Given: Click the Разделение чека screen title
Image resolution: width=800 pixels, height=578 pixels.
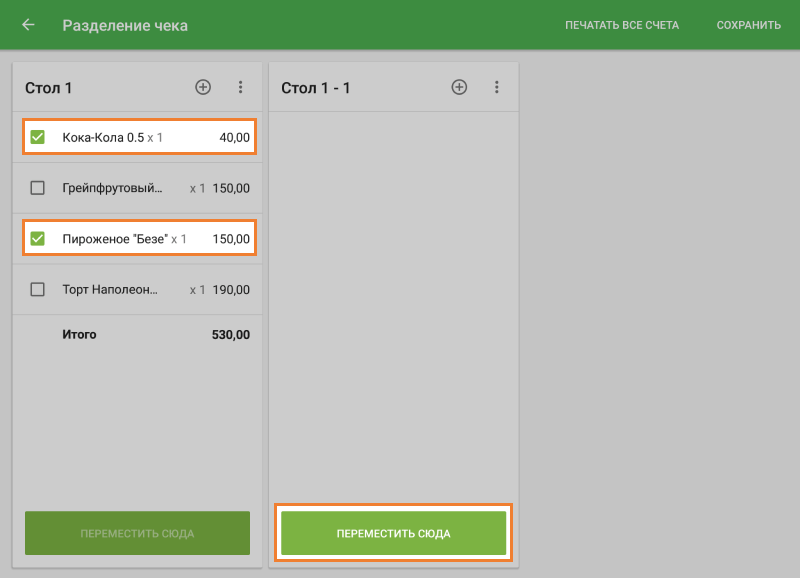Looking at the screenshot, I should tap(125, 25).
